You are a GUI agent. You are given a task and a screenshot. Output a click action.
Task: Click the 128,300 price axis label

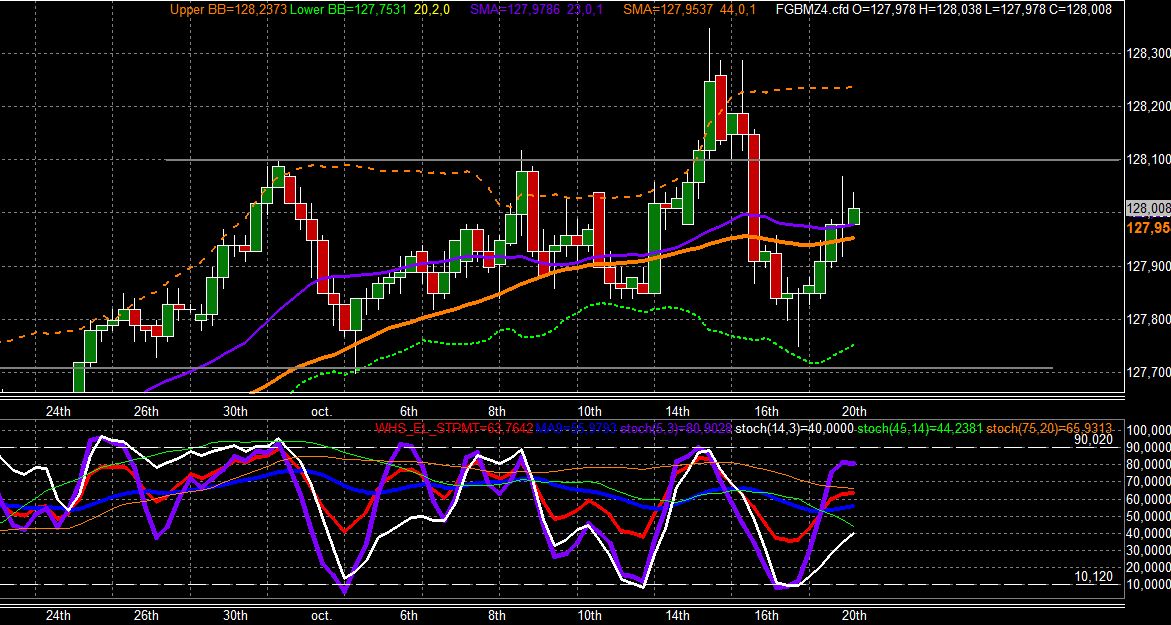(x=1149, y=53)
